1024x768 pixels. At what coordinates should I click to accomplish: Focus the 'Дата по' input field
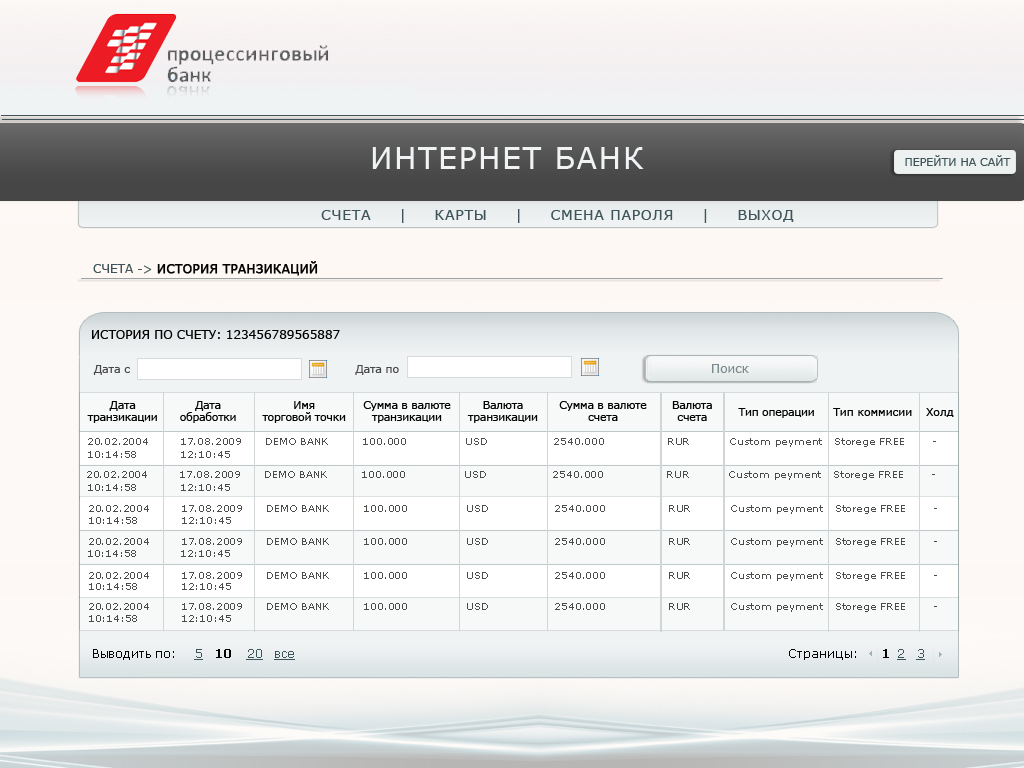click(489, 368)
